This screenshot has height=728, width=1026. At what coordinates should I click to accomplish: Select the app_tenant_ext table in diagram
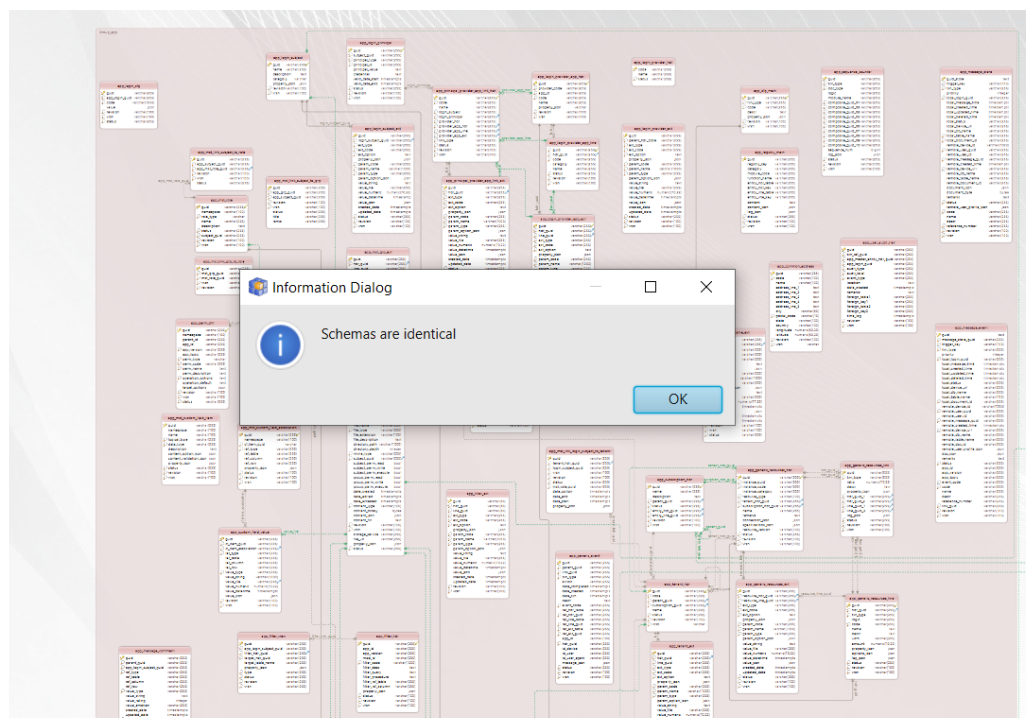[x=681, y=680]
